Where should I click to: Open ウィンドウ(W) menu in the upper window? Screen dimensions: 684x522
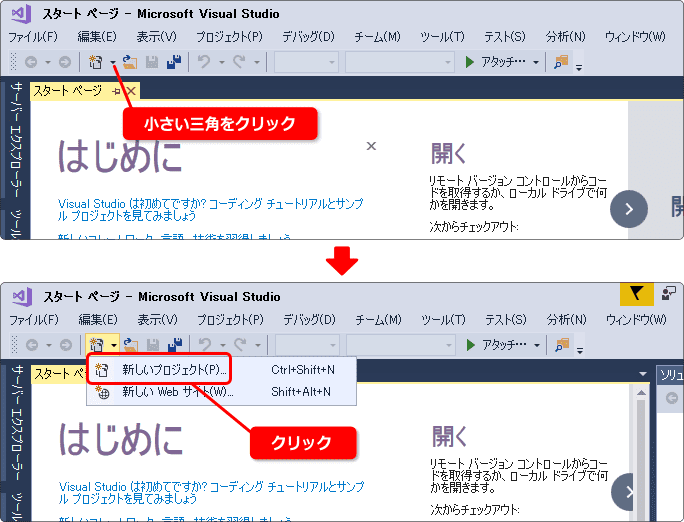[635, 37]
